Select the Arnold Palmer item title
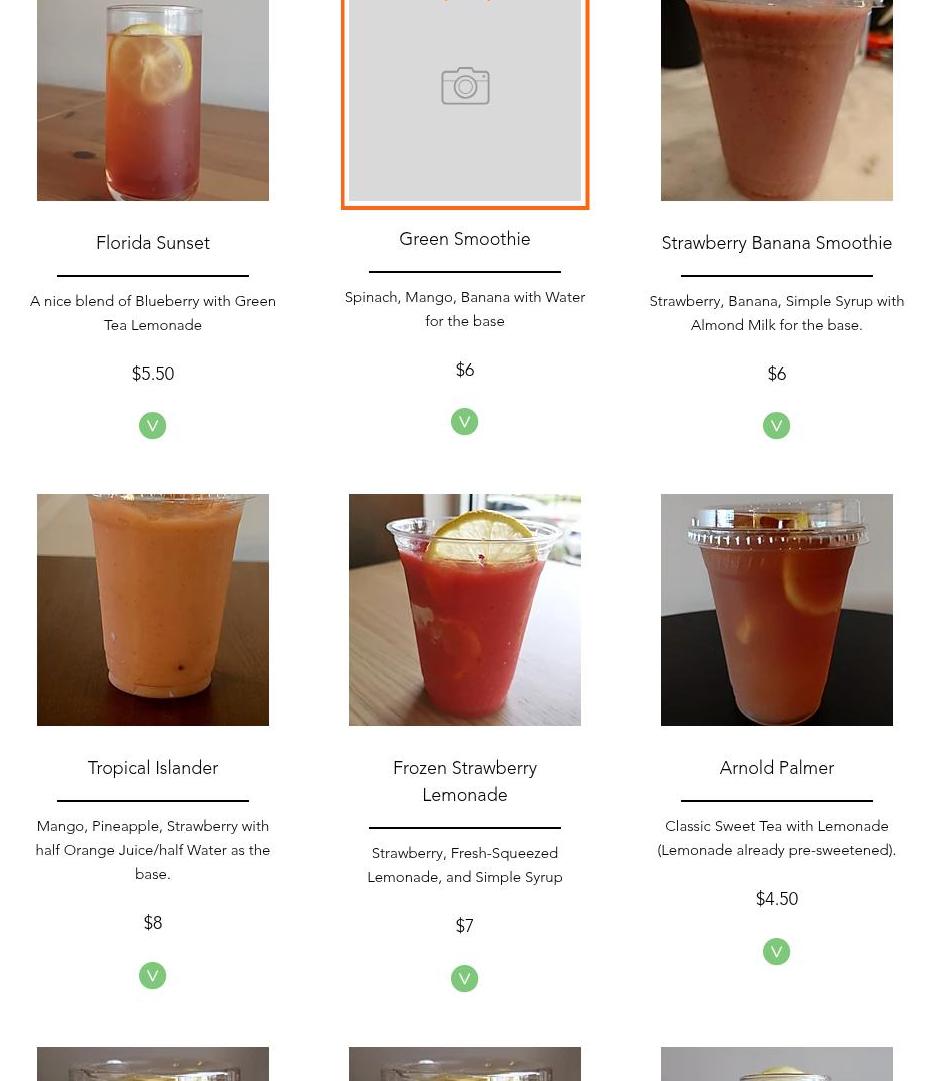The width and height of the screenshot is (930, 1081). [x=776, y=767]
